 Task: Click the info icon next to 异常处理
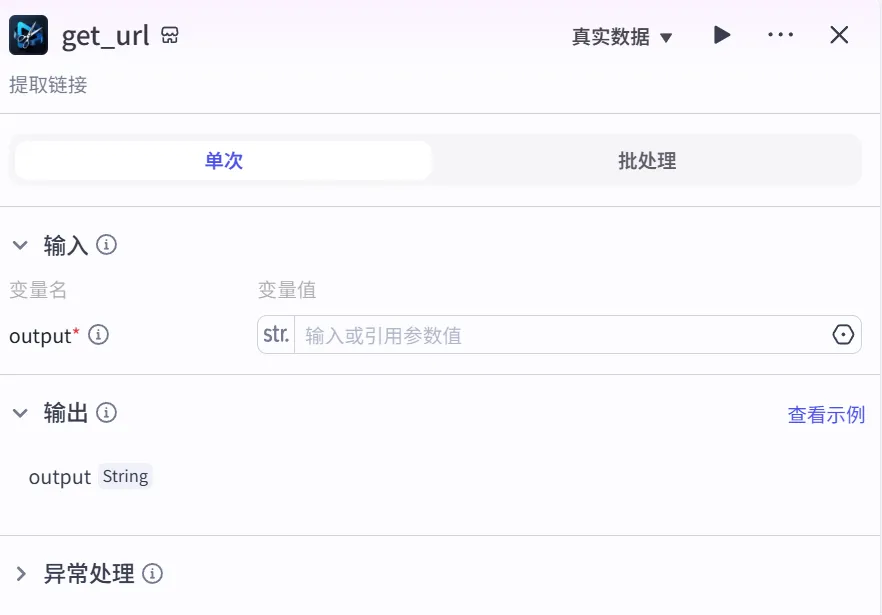[152, 574]
